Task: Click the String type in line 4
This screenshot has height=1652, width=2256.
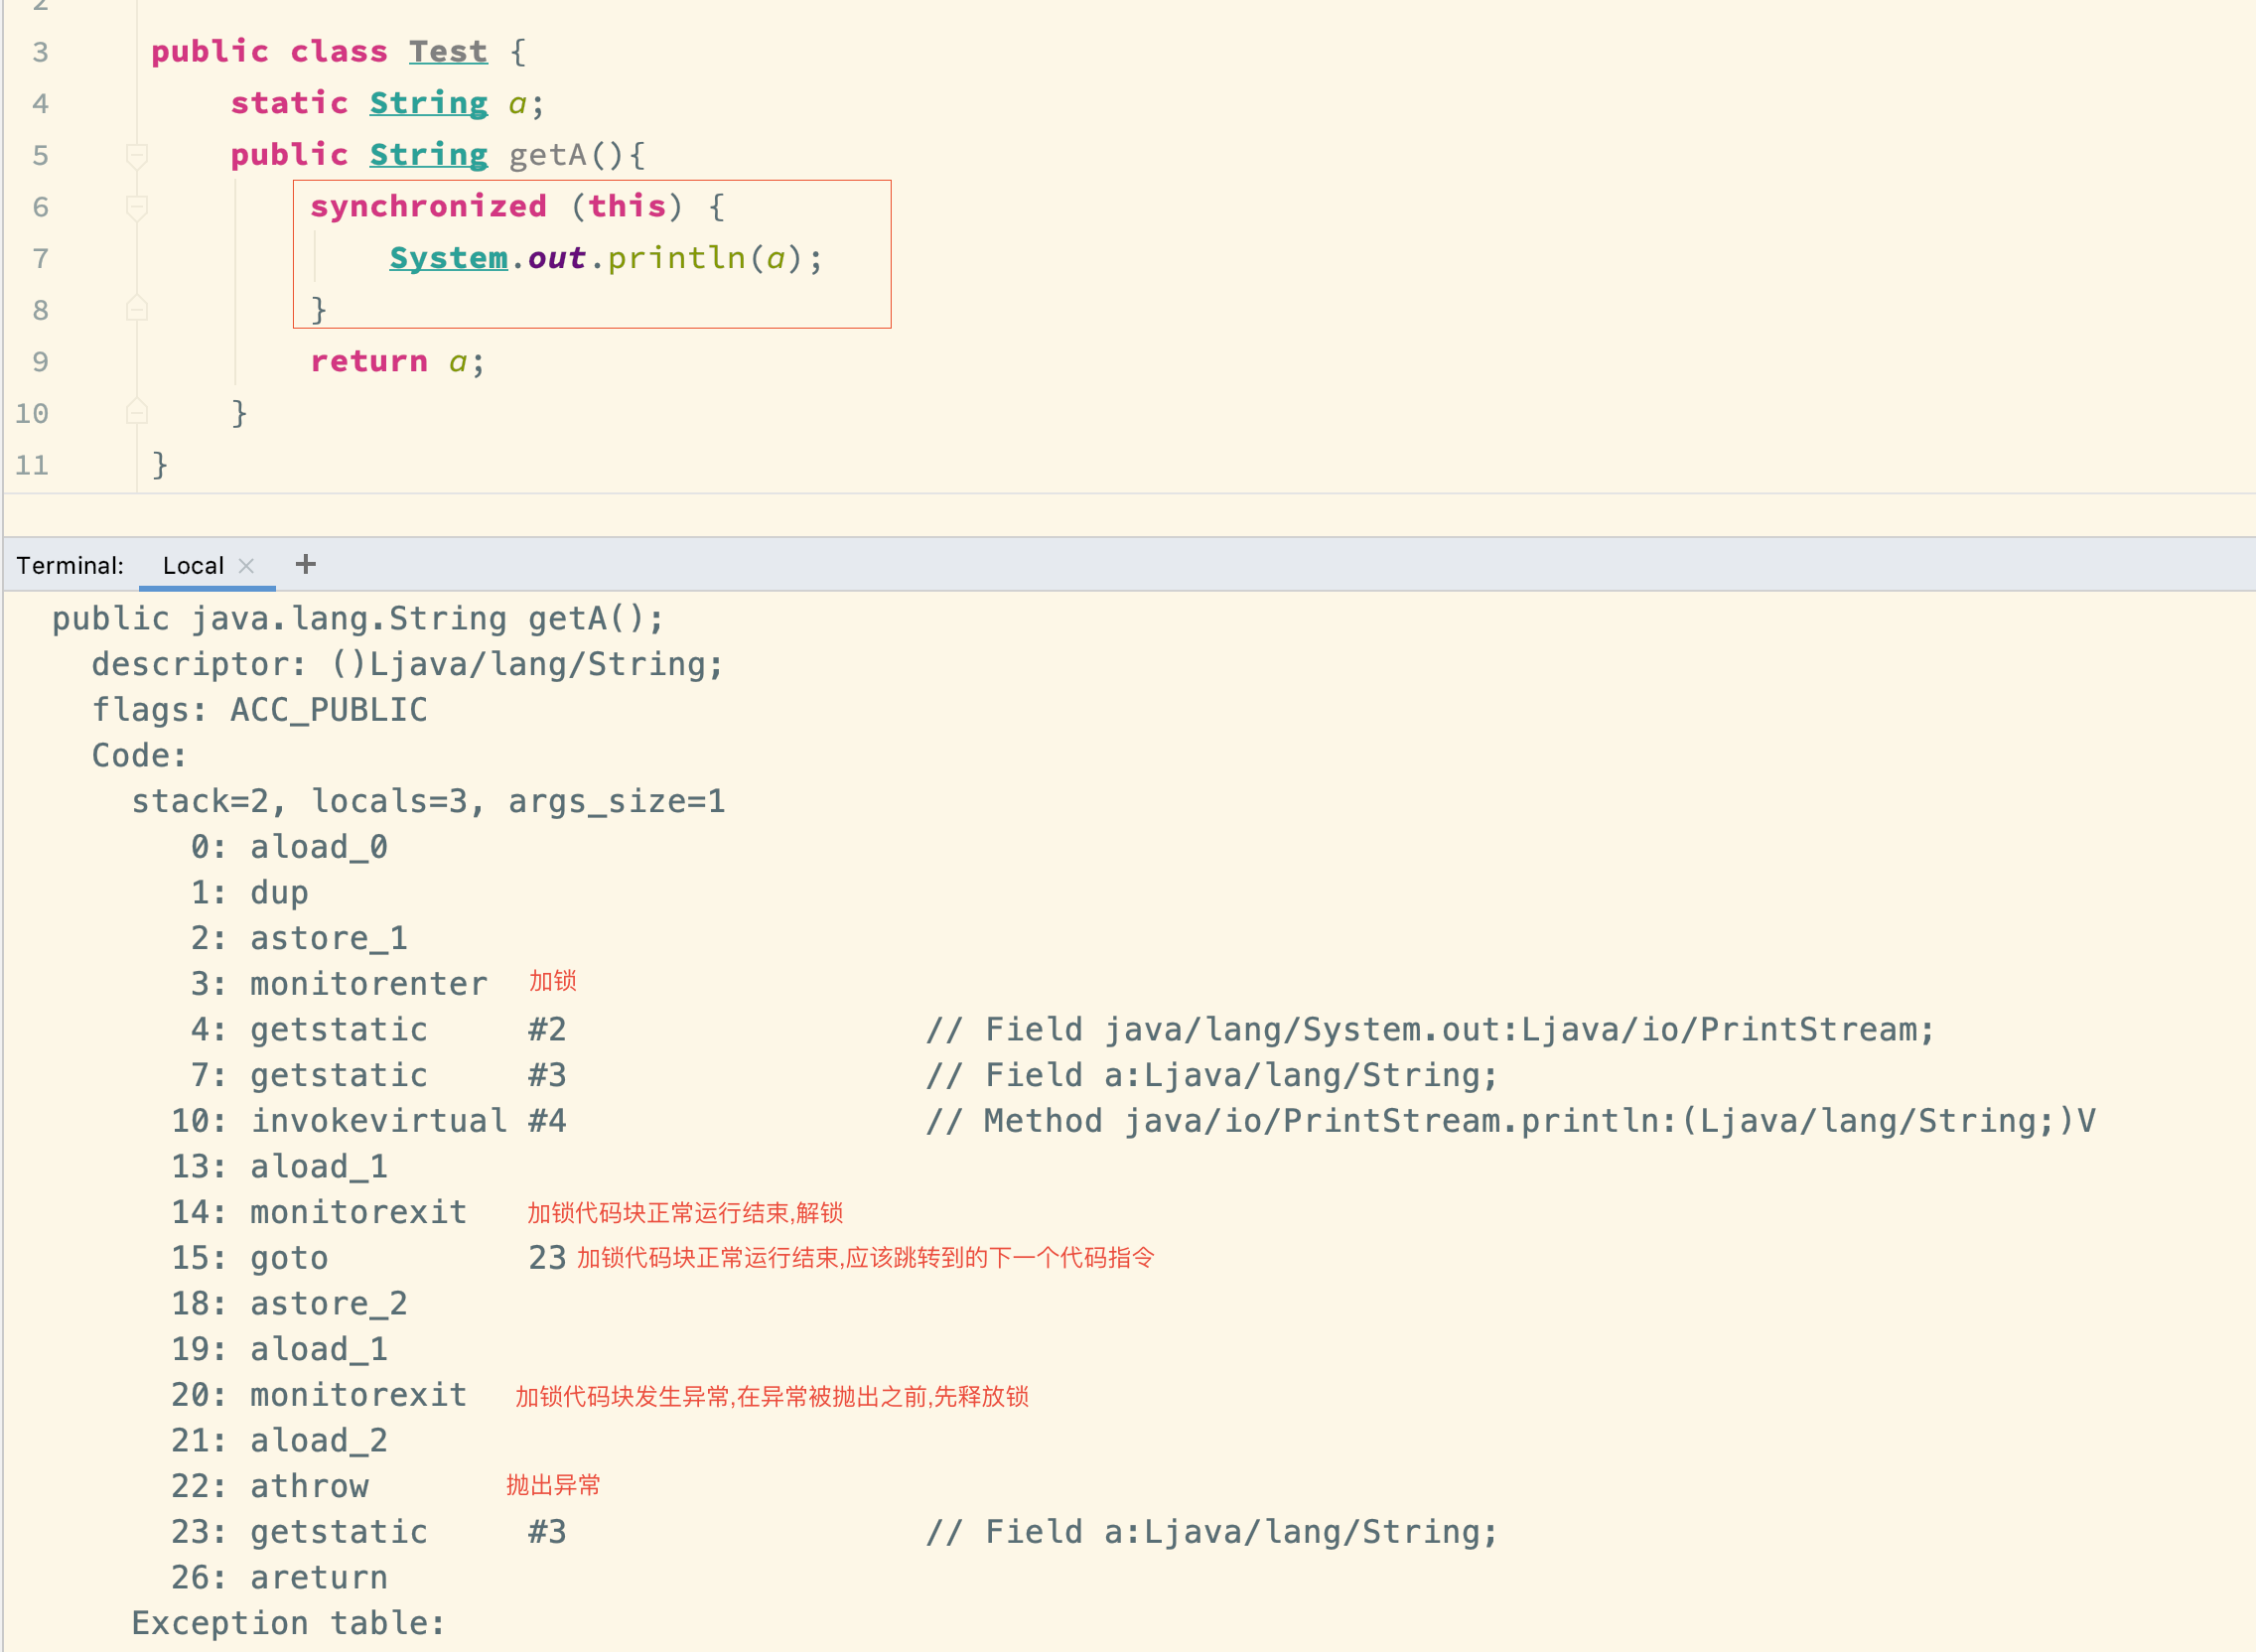Action: [428, 103]
